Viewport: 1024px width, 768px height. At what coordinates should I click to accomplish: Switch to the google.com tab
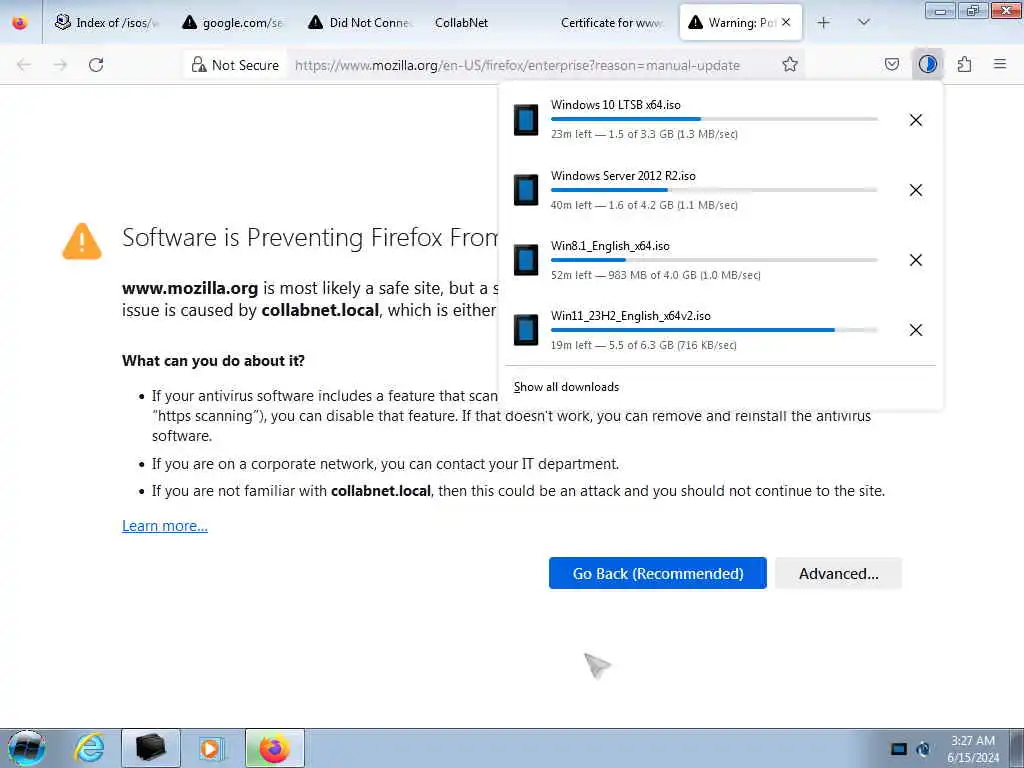pyautogui.click(x=233, y=22)
